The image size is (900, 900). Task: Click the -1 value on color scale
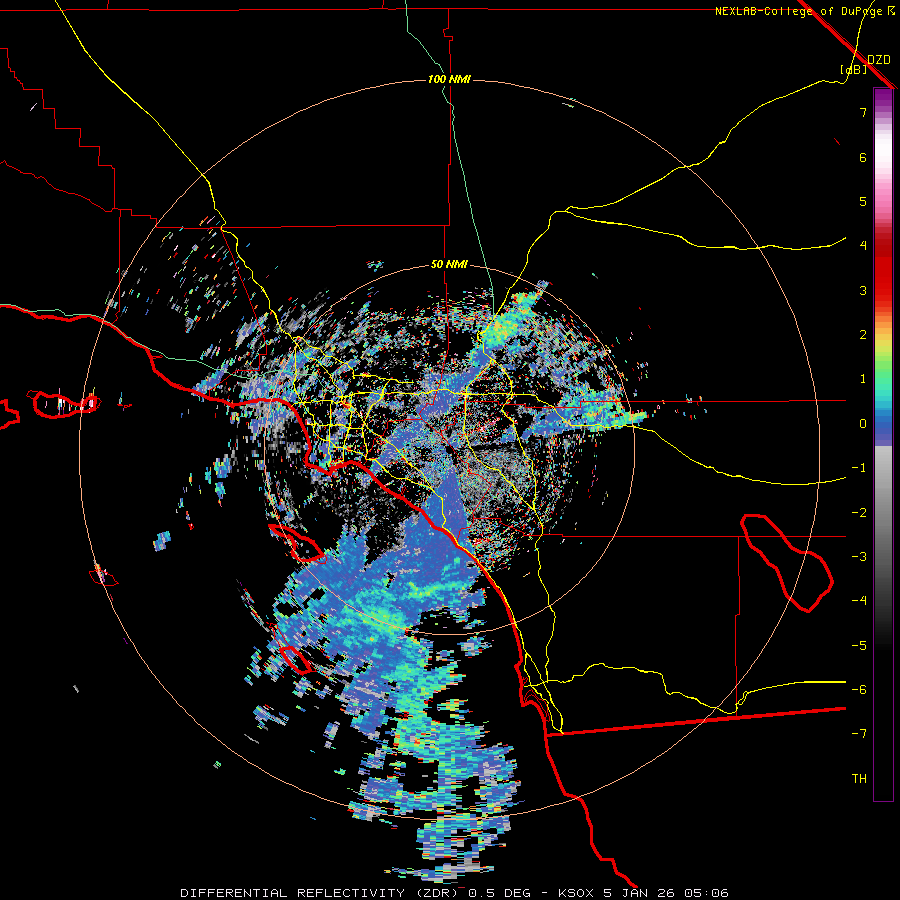(859, 468)
